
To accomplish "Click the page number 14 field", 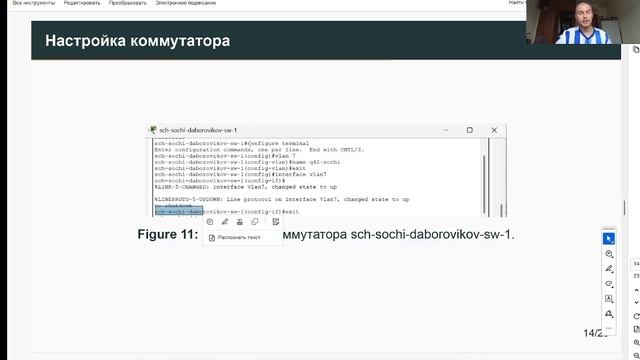I will [x=636, y=264].
